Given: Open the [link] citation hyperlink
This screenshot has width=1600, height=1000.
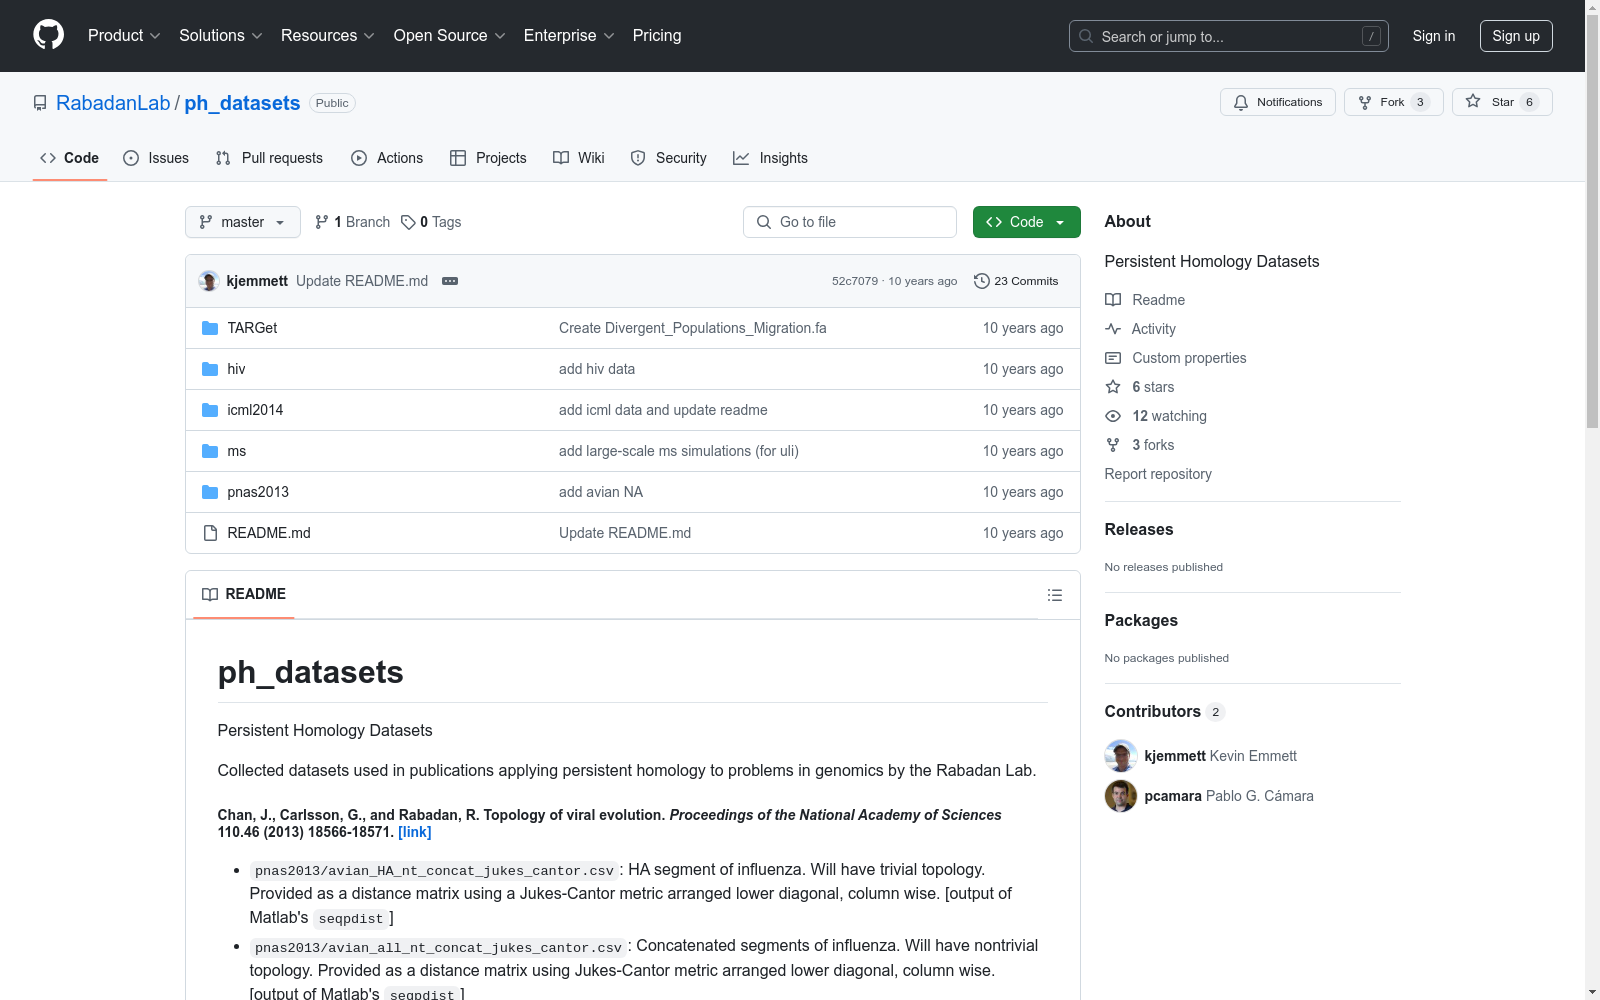Looking at the screenshot, I should coord(415,832).
